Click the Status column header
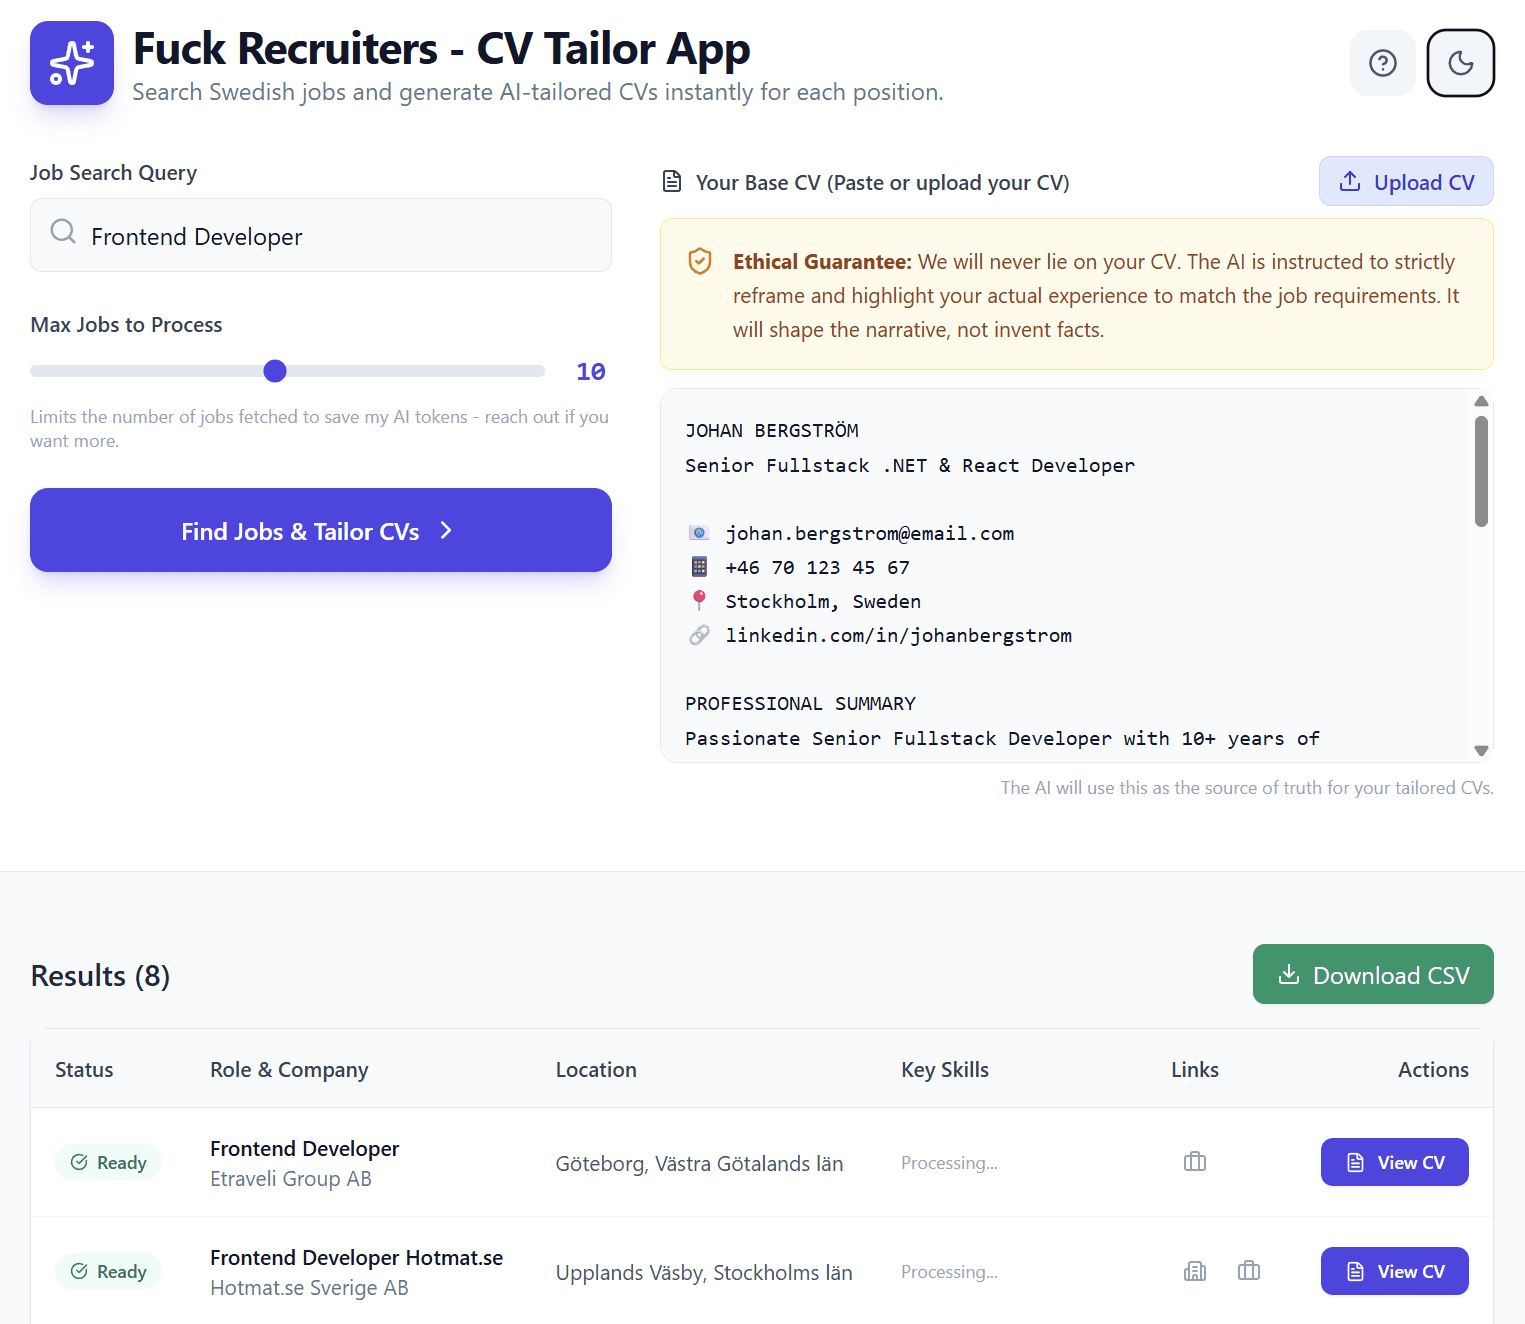Screen dimensions: 1525x1324 84,1069
